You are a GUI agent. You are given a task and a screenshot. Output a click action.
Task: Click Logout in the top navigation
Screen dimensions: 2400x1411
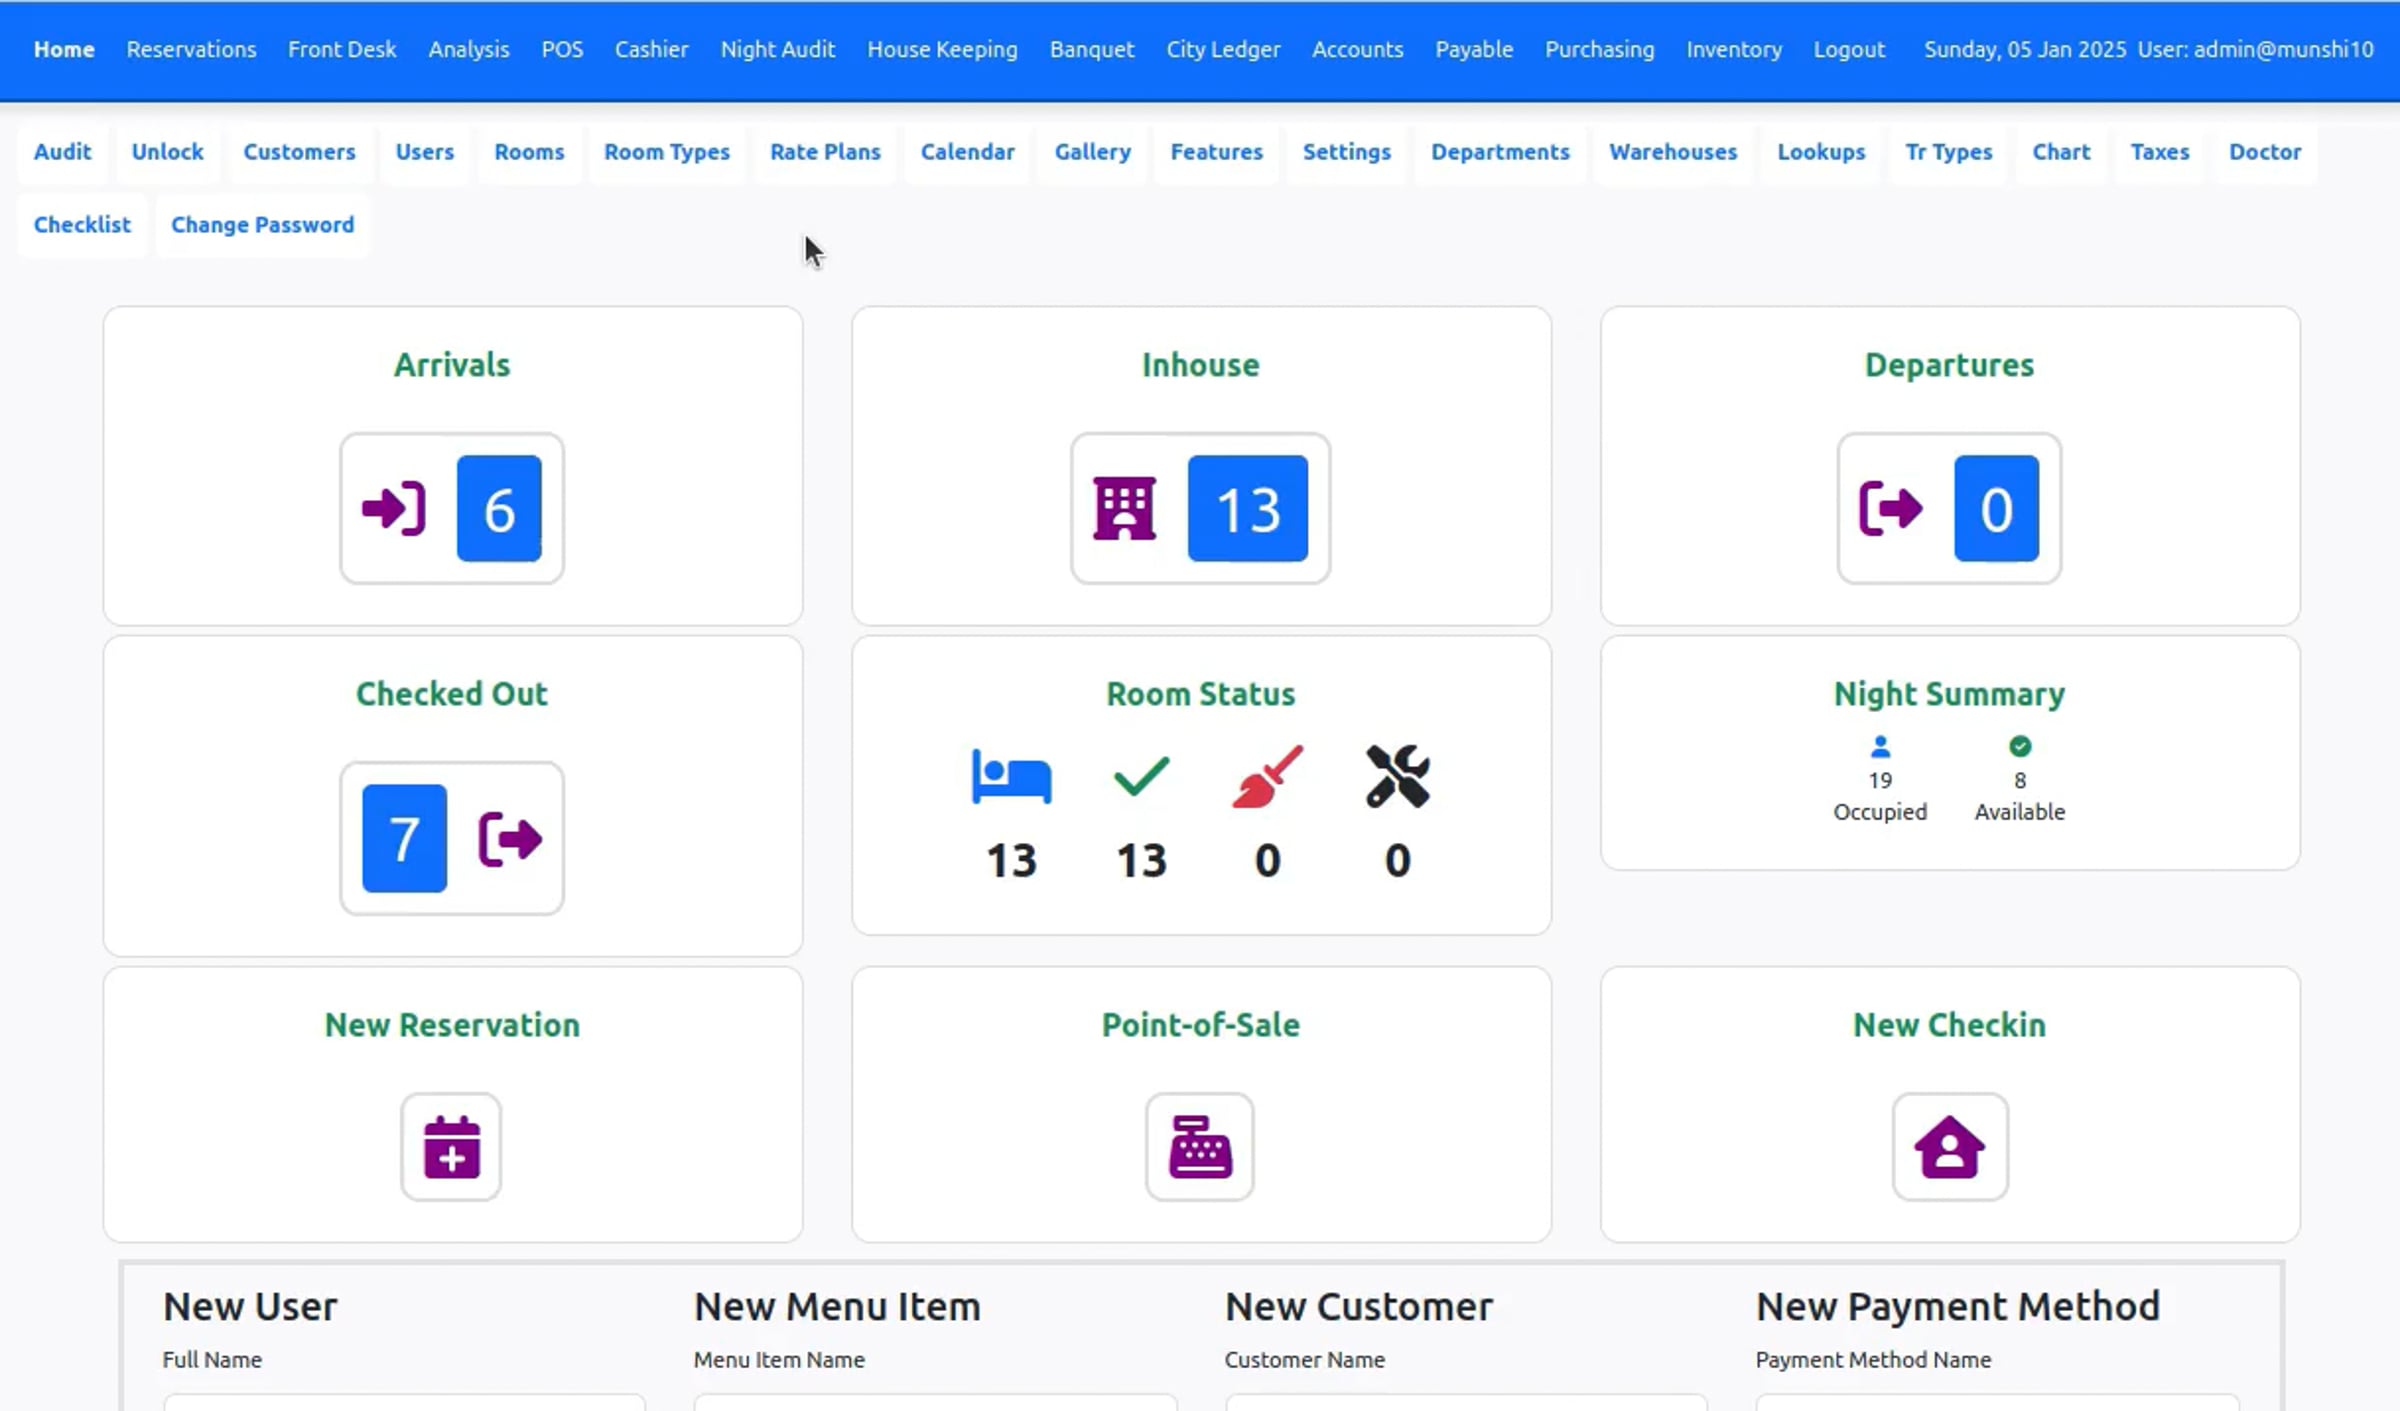(x=1849, y=49)
